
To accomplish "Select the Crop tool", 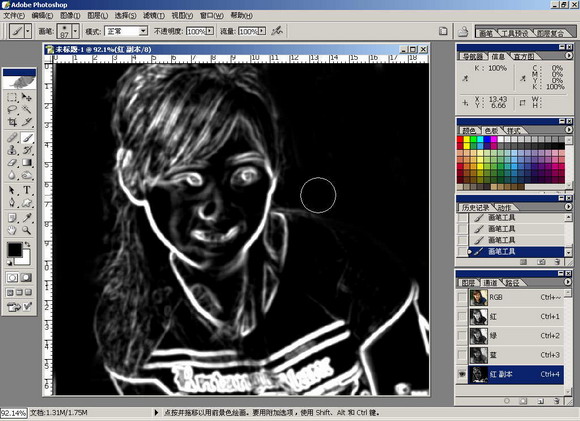I will click(x=12, y=122).
